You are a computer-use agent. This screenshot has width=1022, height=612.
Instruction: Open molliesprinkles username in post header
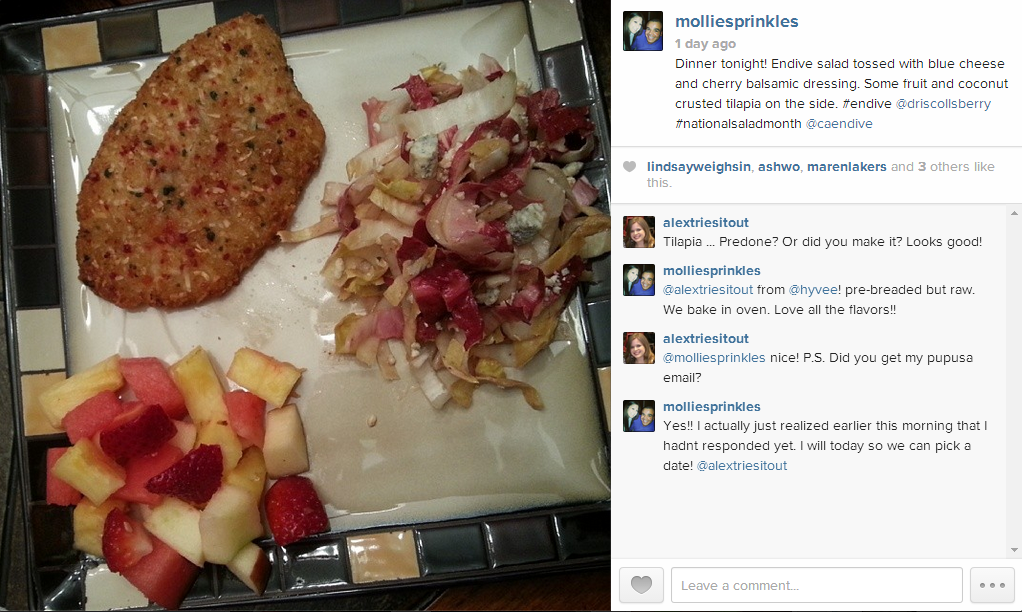(737, 22)
